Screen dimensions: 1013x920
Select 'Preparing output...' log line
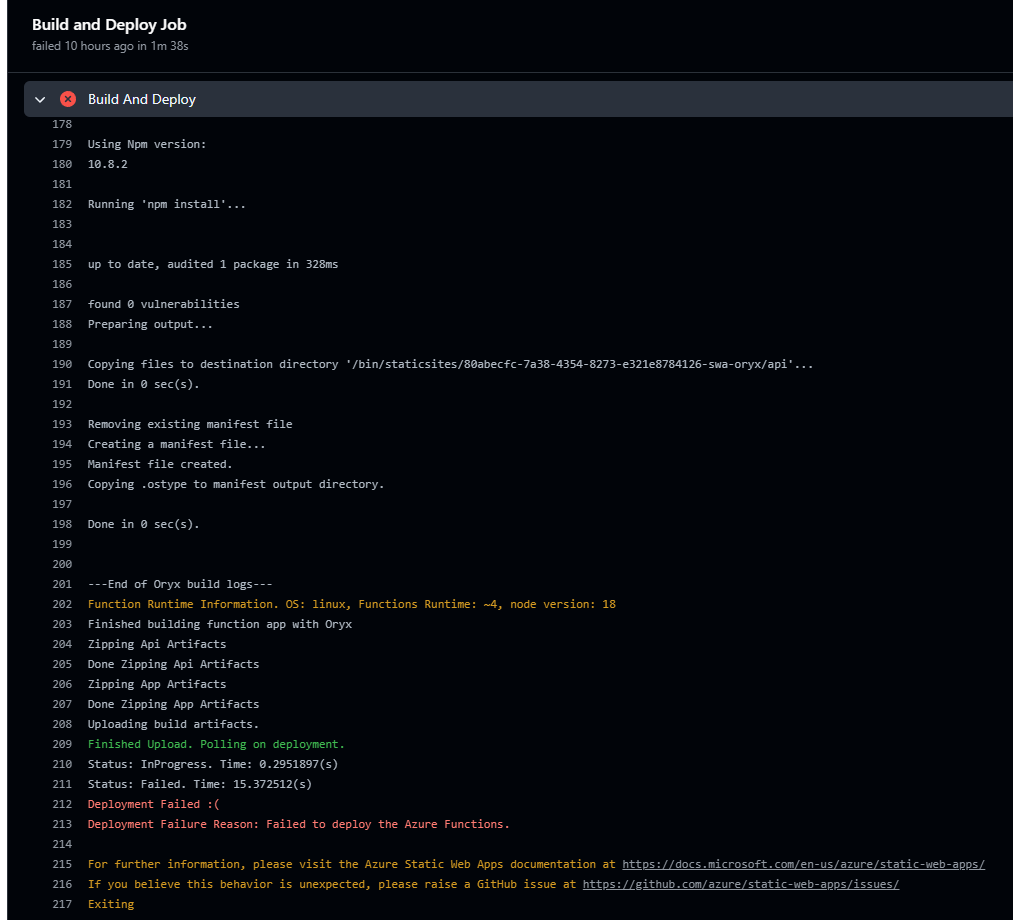pos(150,324)
